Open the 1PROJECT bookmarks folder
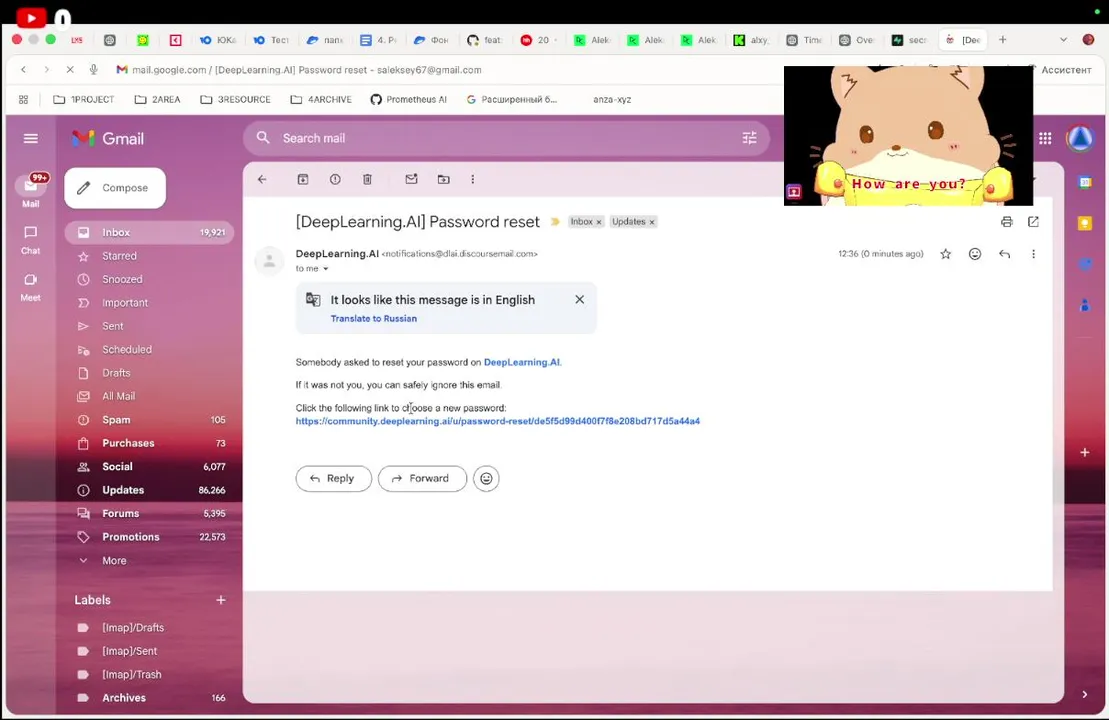This screenshot has height=720, width=1109. coord(84,100)
